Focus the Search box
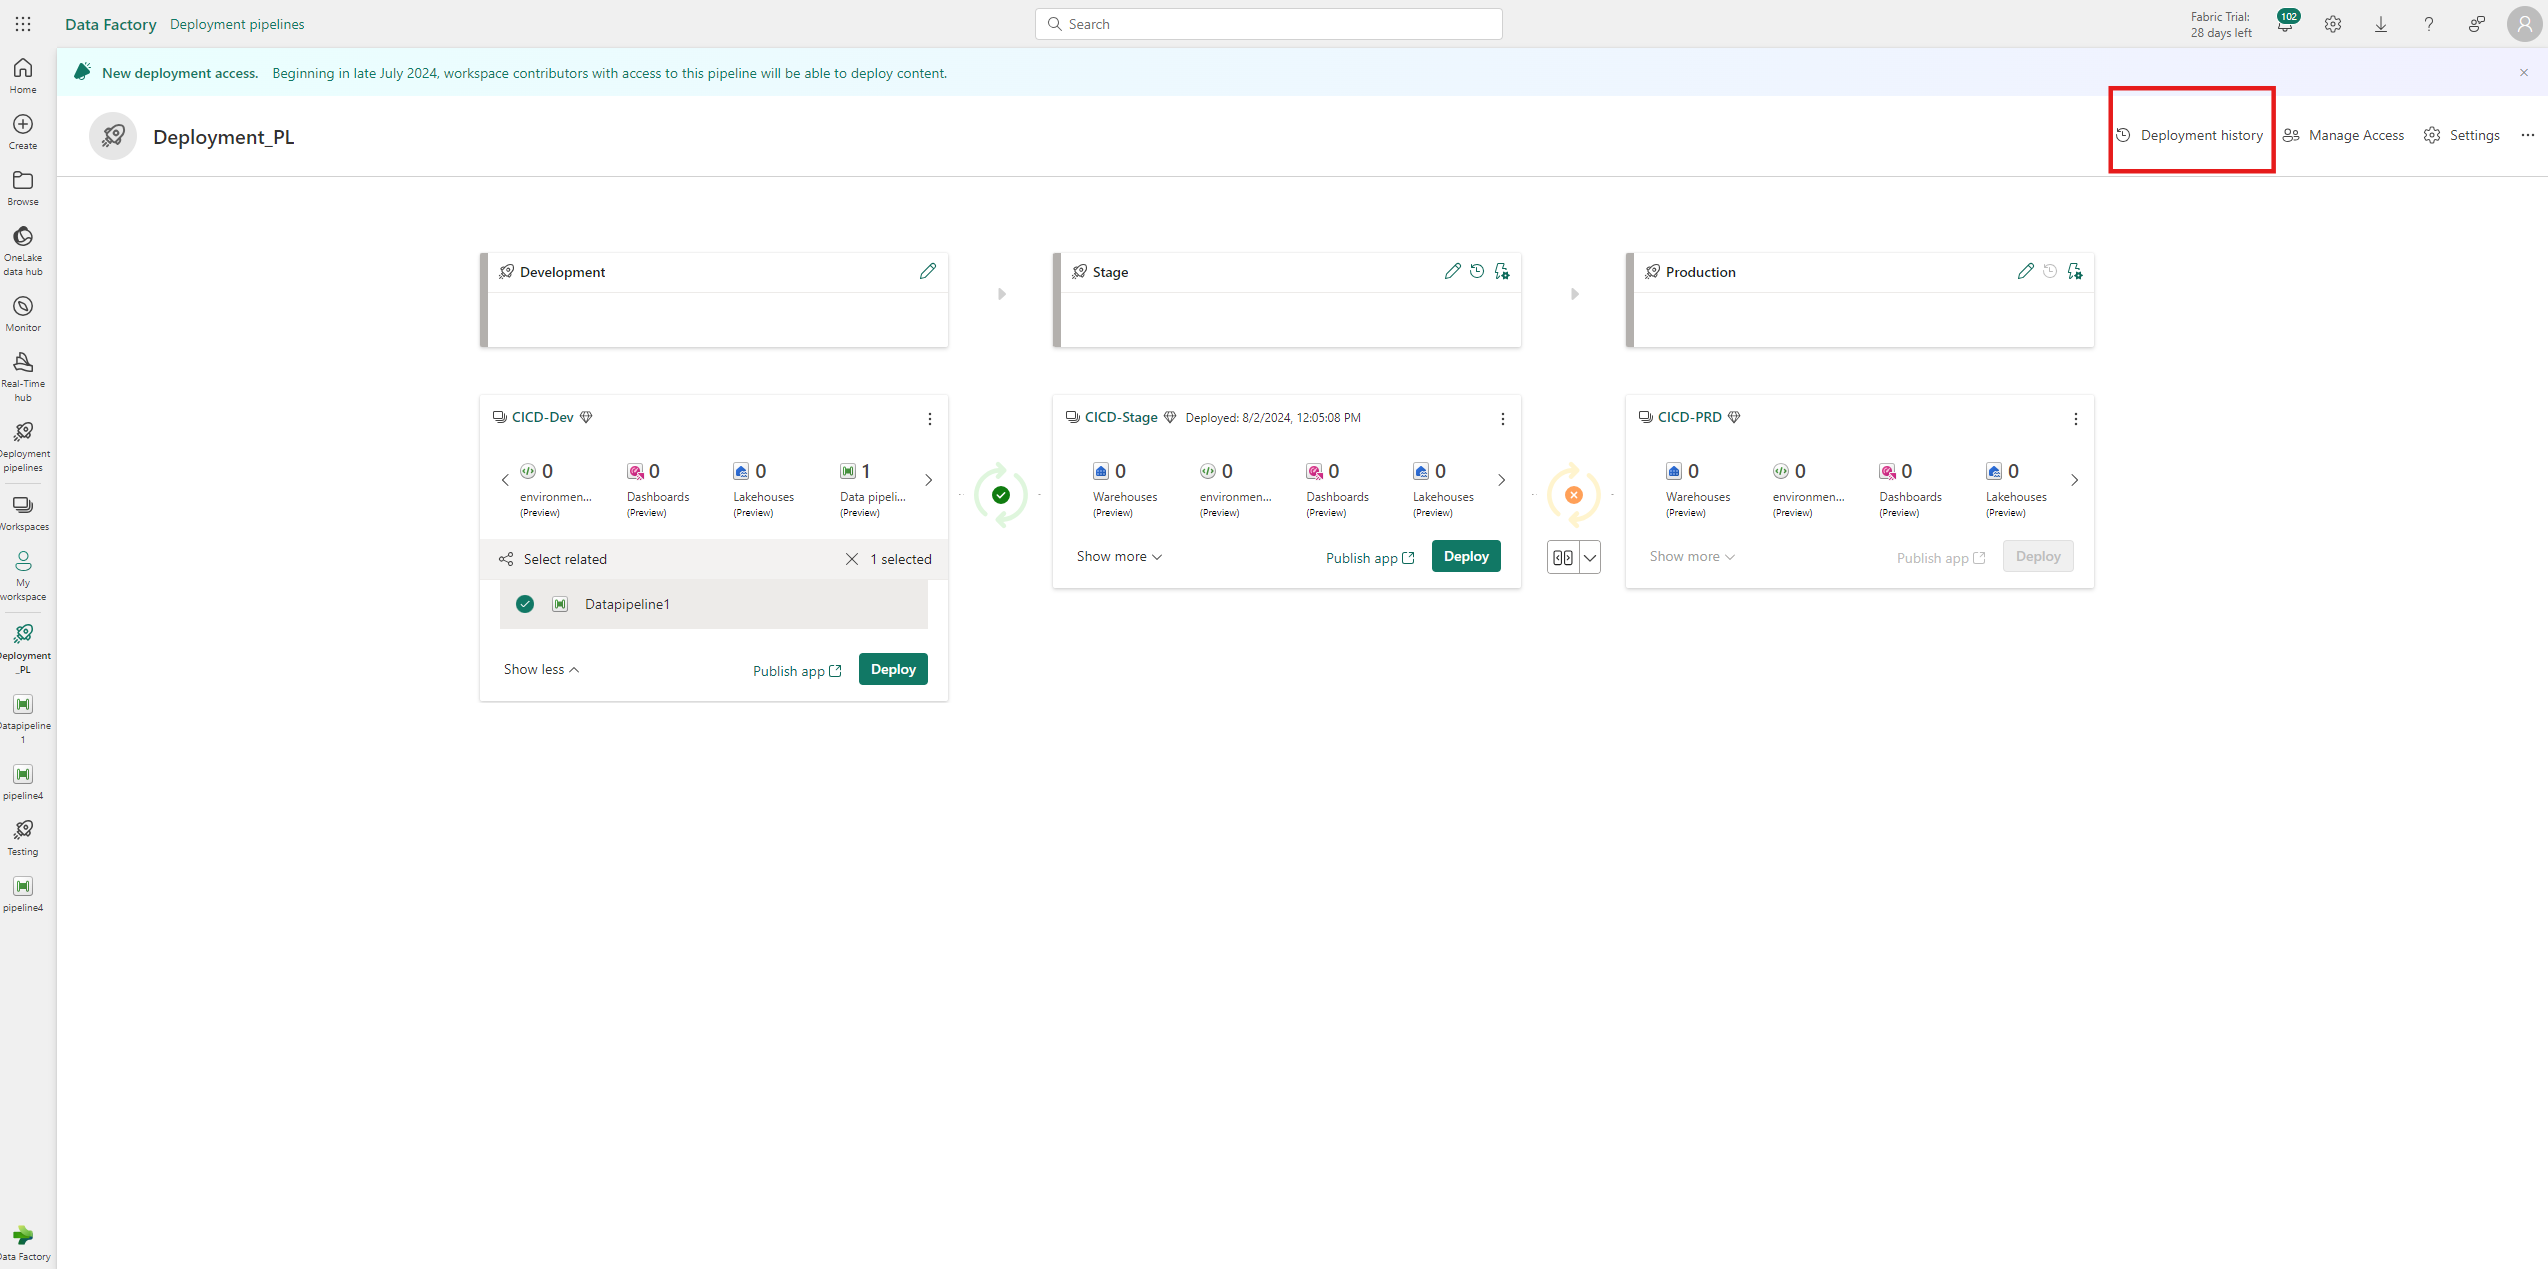 click(x=1268, y=24)
